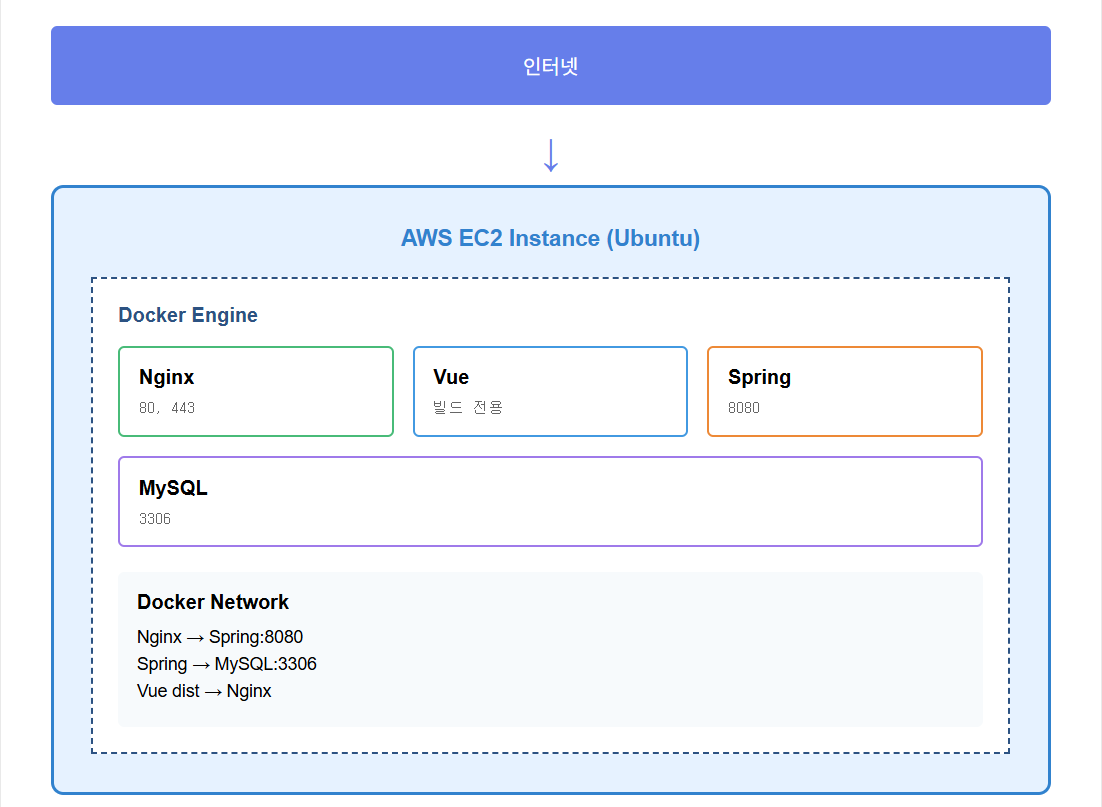Click the Docker Engine label
The image size is (1102, 807).
coord(188,315)
